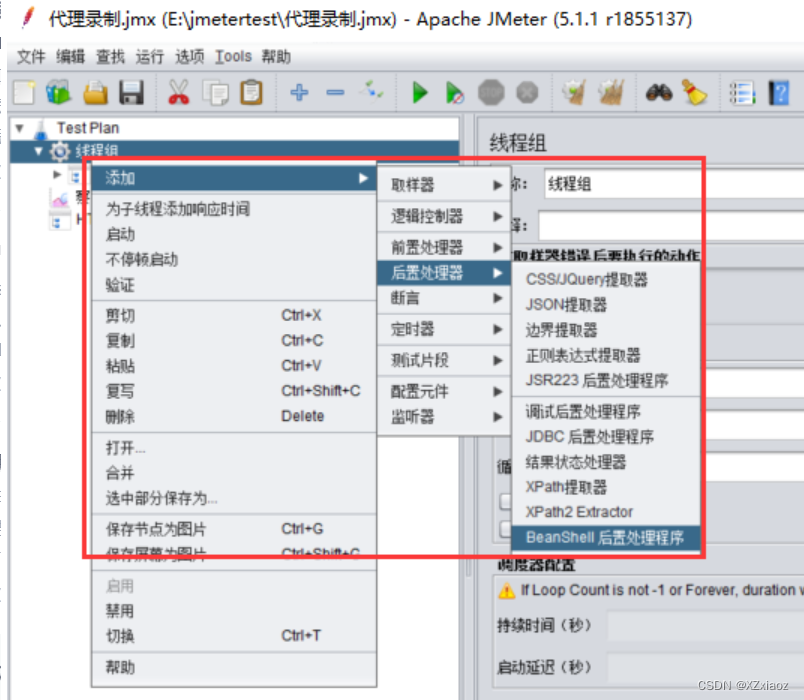
Task: Choose 帮助 at bottom of context menu
Action: (x=234, y=667)
